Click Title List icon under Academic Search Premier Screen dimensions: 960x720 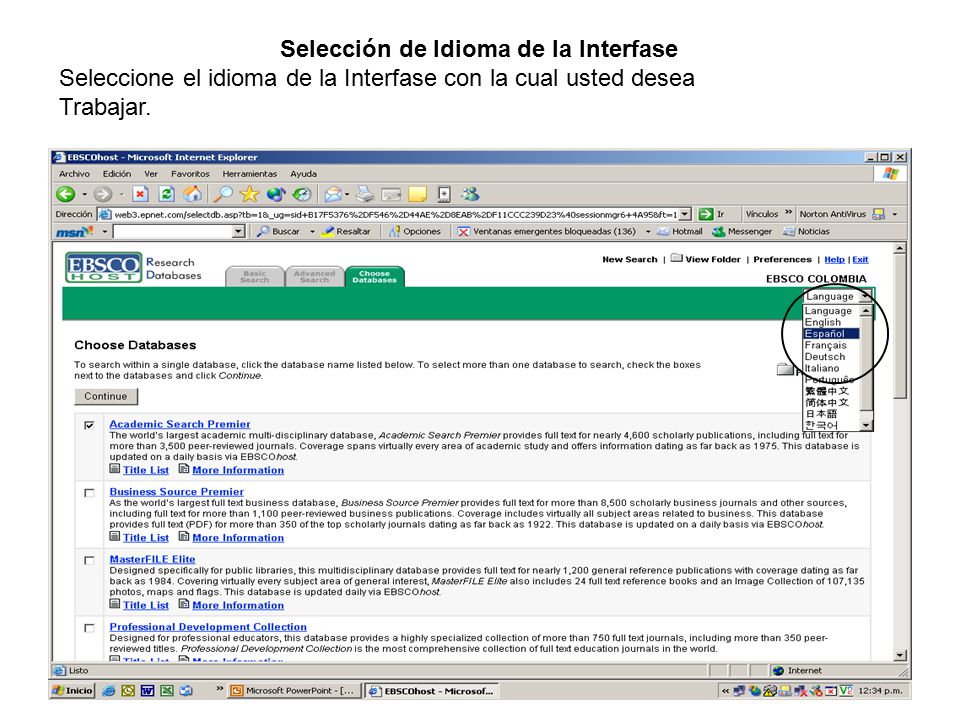coord(114,469)
